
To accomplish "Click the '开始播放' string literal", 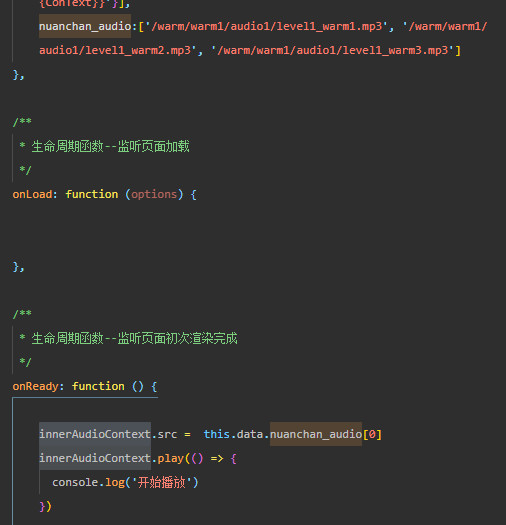I will (162, 482).
